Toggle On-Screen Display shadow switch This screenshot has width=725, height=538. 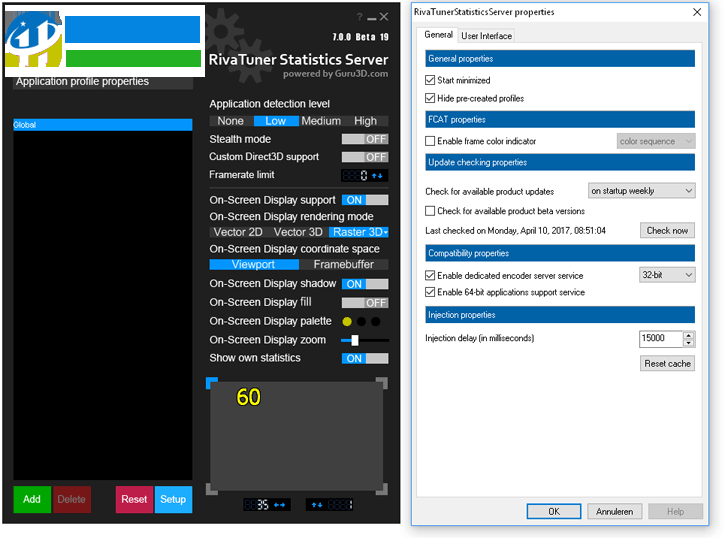tap(365, 284)
